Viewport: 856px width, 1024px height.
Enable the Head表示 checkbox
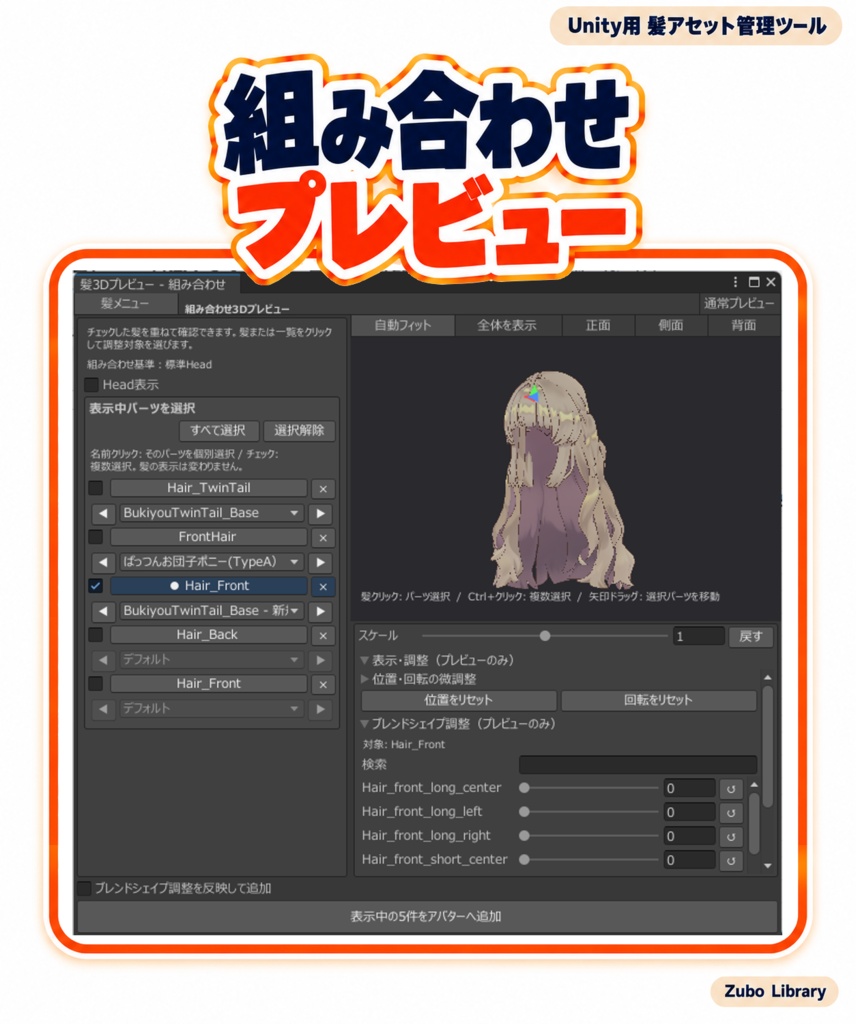(92, 385)
